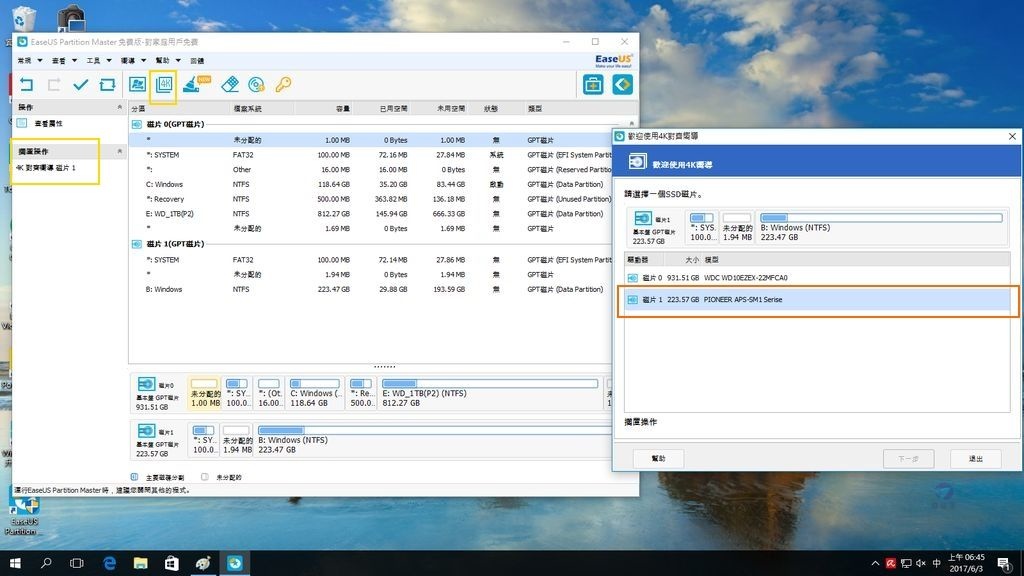This screenshot has width=1024, height=576.
Task: Click the gold key activation icon
Action: (283, 85)
